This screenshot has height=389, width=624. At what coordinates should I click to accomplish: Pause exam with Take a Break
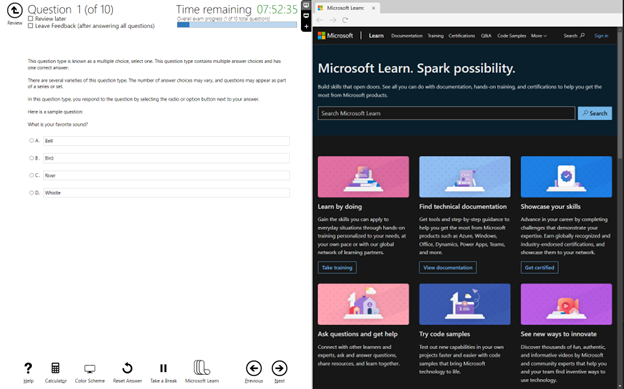(x=163, y=368)
